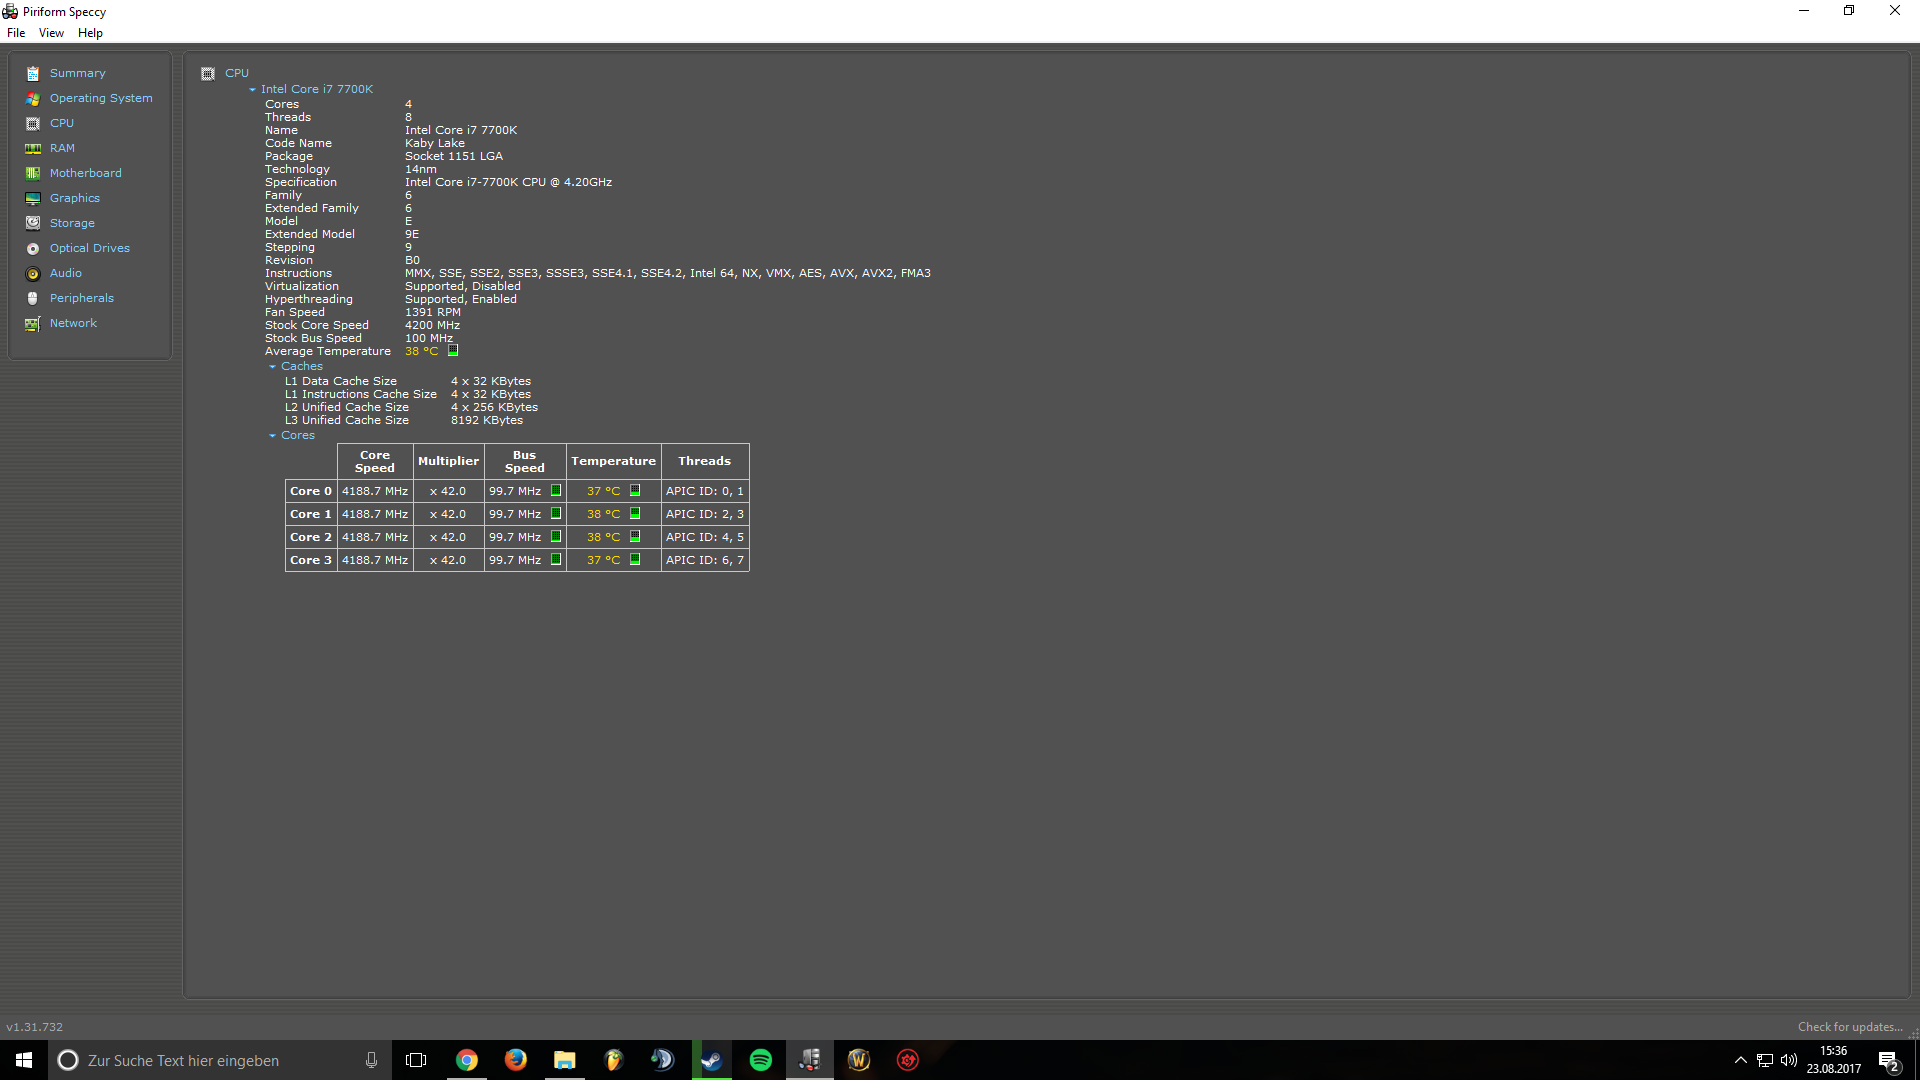
Task: Collapse the Intel Core i7 7700K tree node
Action: click(x=252, y=90)
